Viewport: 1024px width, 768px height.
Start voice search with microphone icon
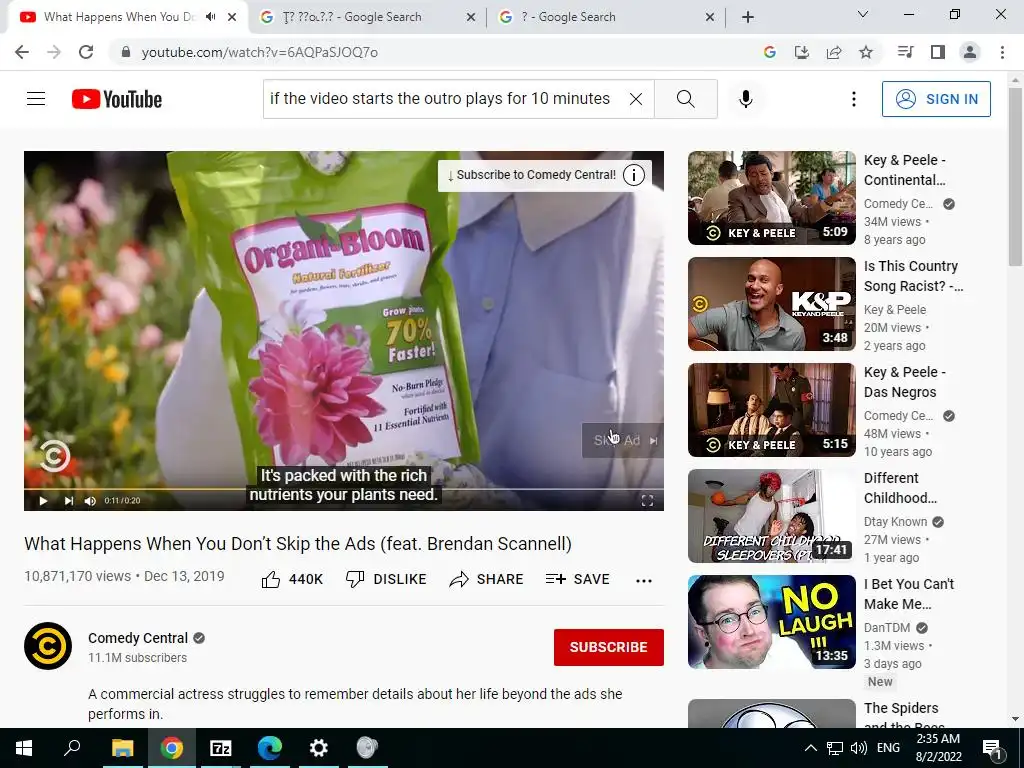click(746, 99)
